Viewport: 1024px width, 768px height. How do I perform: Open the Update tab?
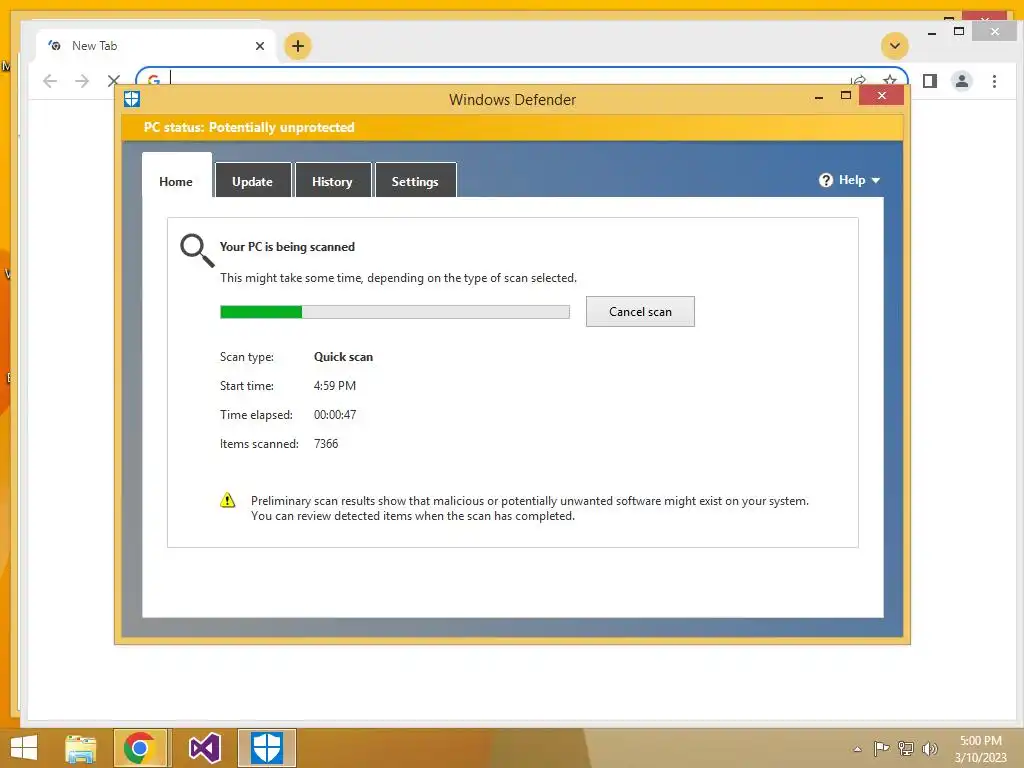coord(253,180)
